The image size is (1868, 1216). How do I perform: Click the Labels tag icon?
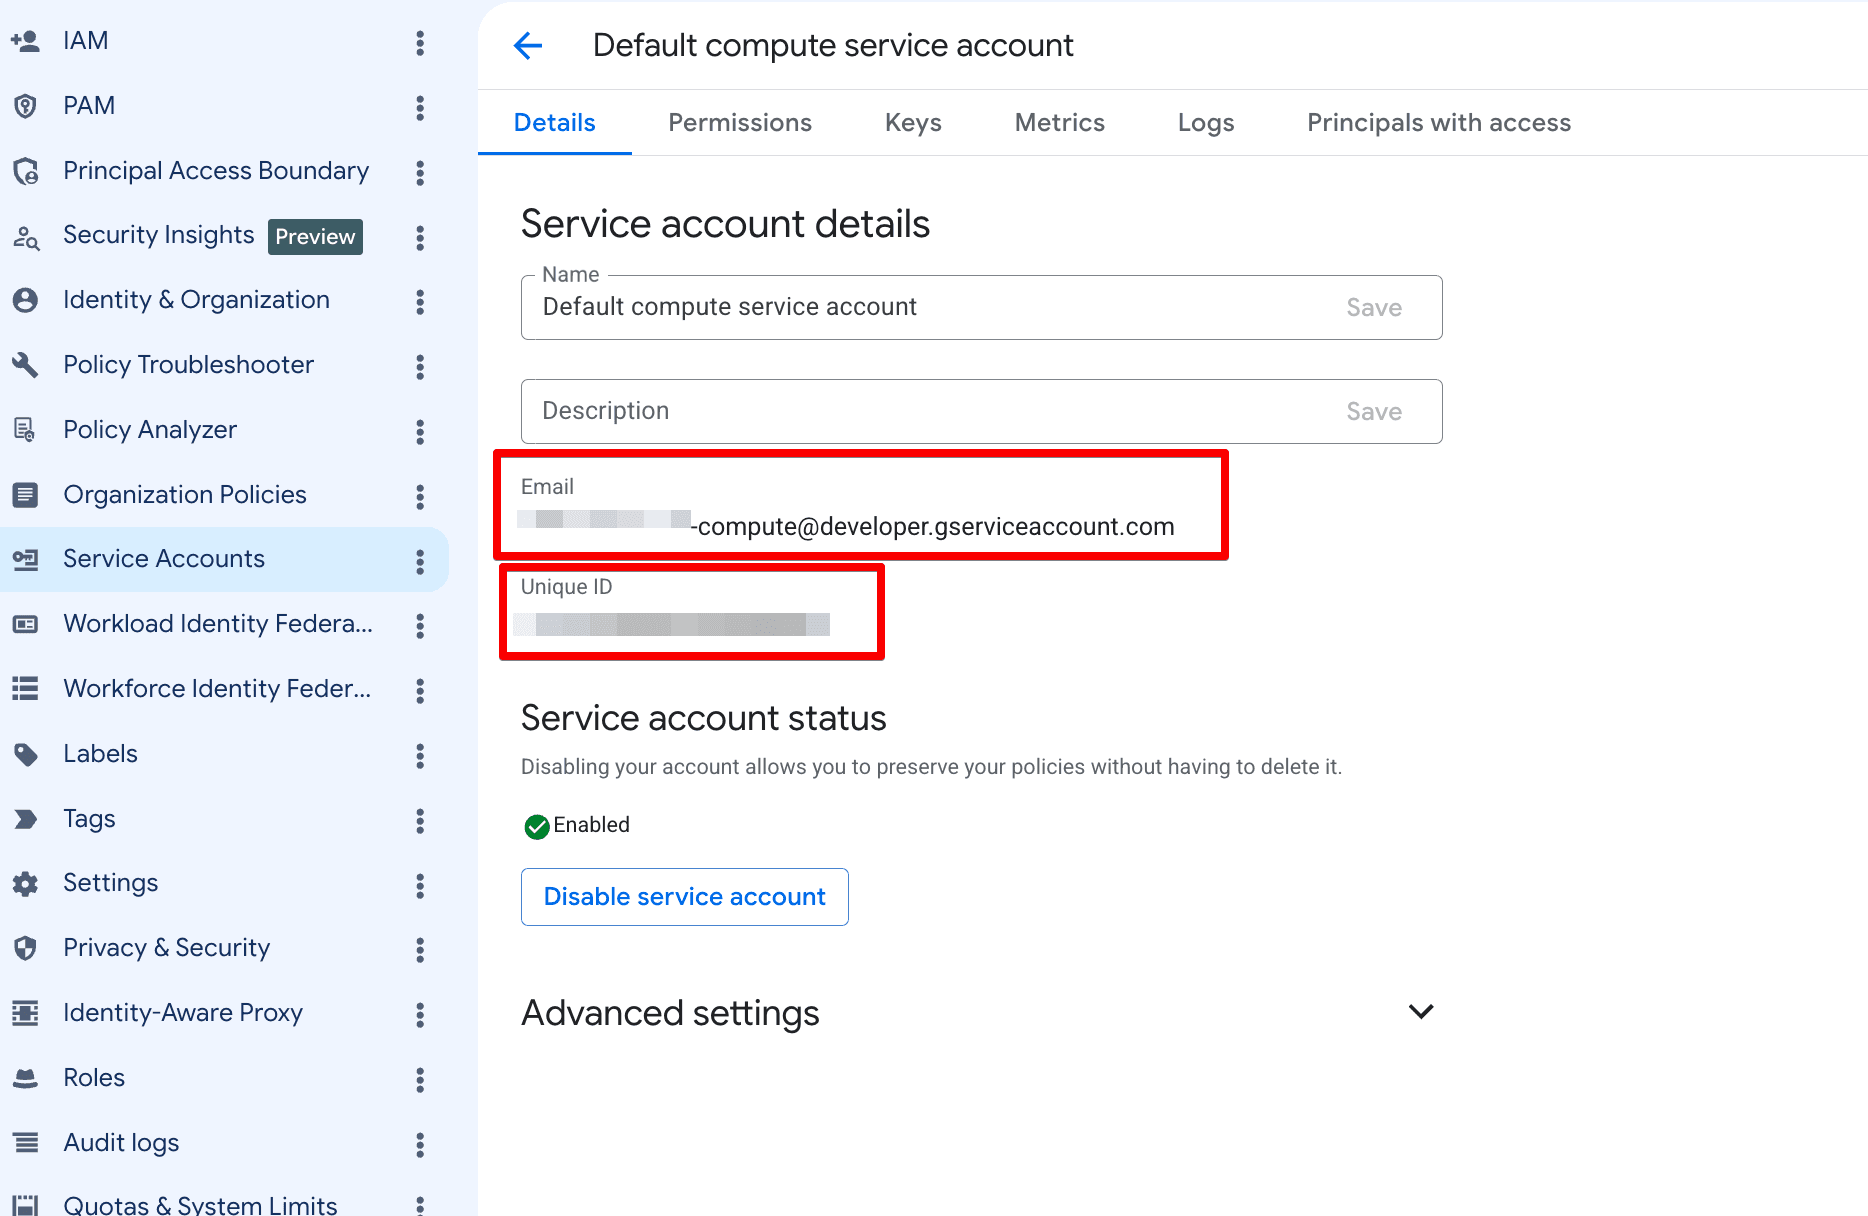(x=25, y=754)
